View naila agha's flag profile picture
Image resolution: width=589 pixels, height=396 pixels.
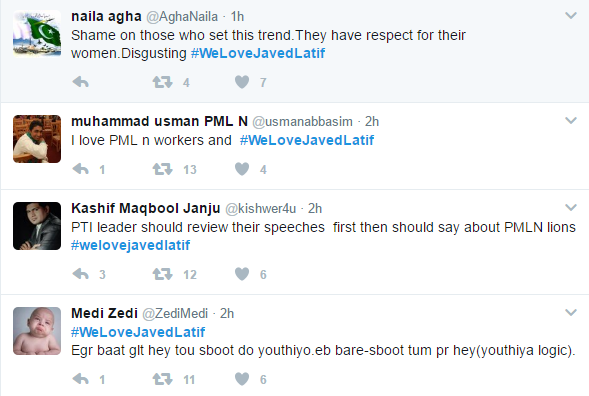[37, 34]
